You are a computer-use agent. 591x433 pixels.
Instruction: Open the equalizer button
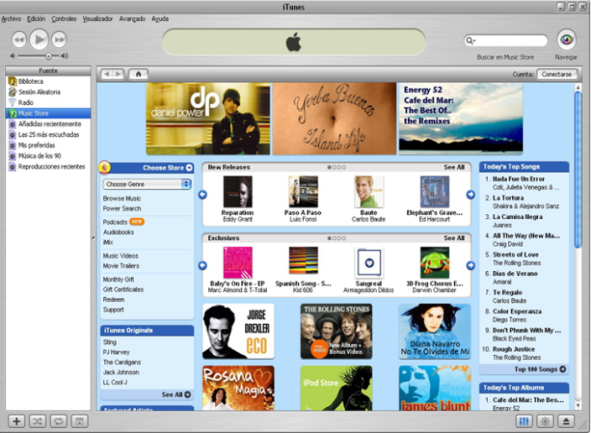524,421
